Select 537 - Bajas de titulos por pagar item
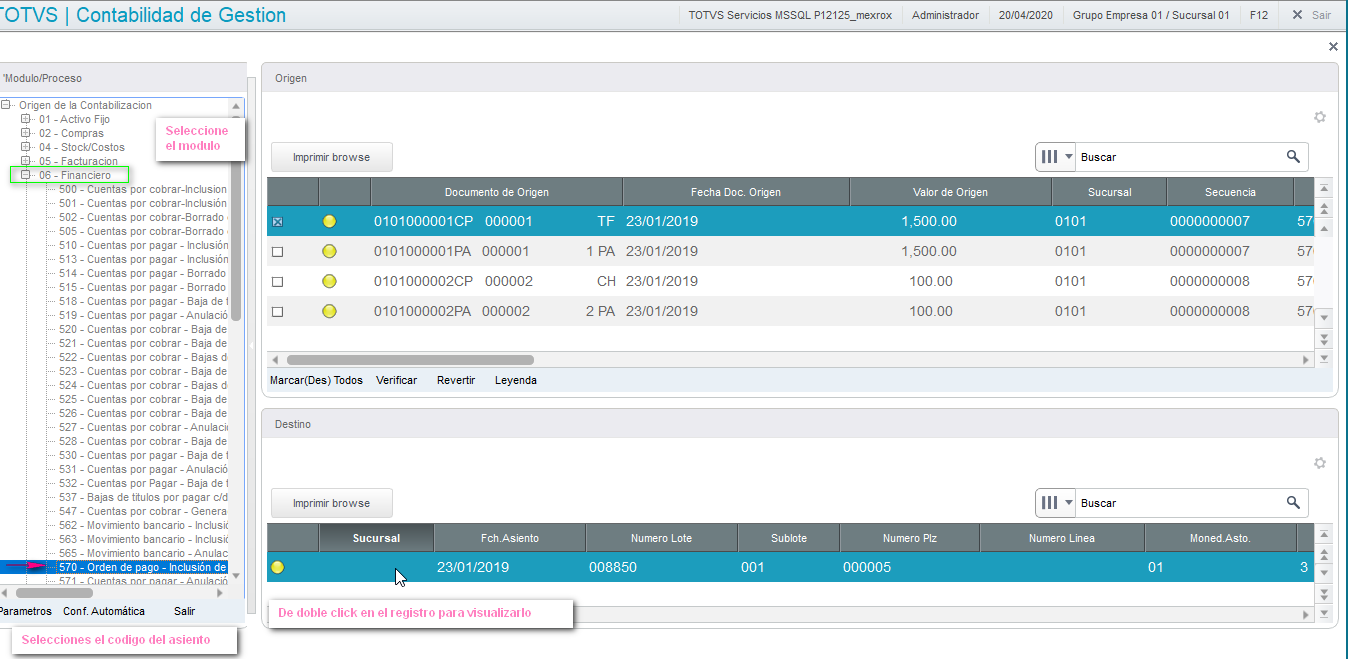Viewport: 1348px width, 659px height. [x=143, y=497]
